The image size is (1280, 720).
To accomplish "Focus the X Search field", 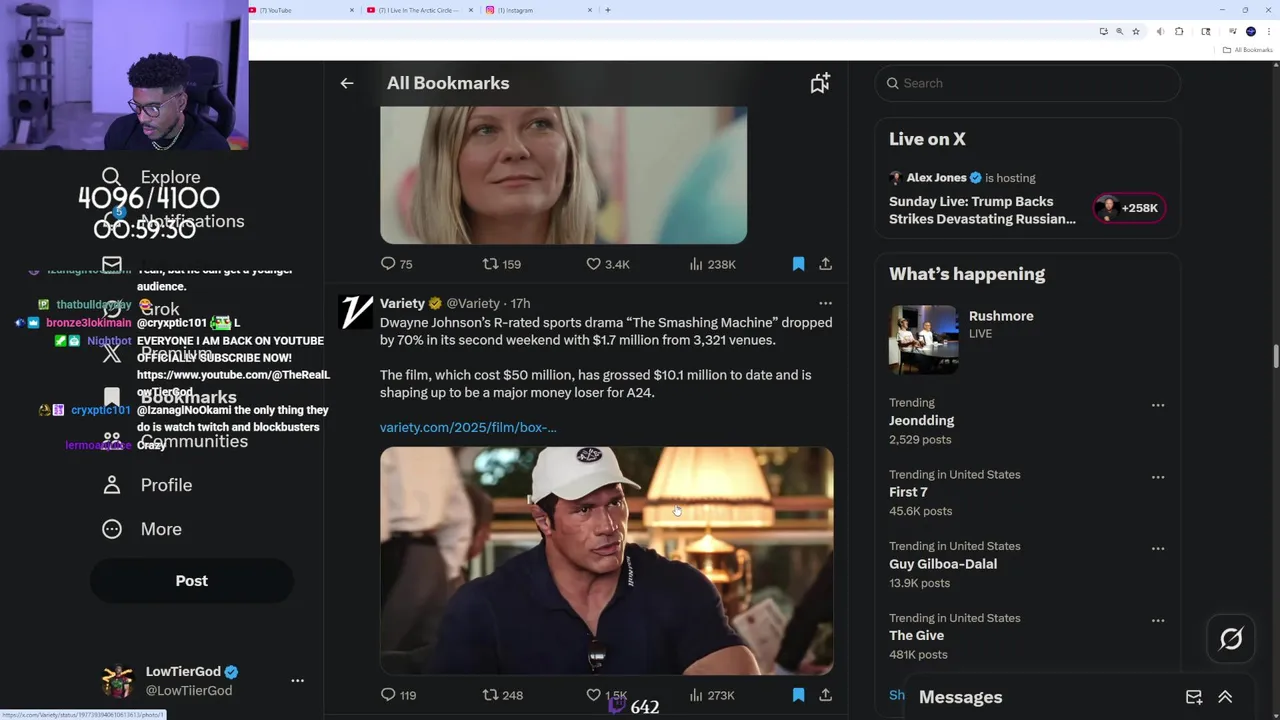I will 1028,83.
